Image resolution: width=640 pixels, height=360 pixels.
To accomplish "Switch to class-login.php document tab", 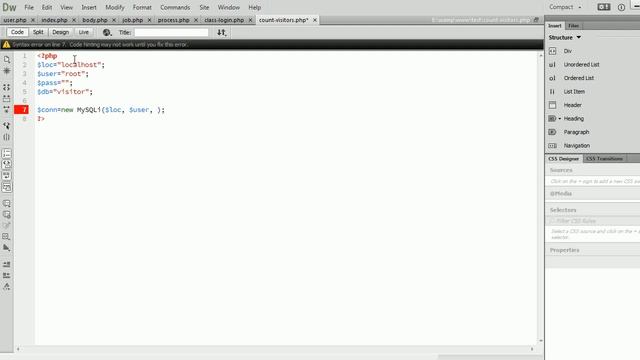I will [224, 20].
